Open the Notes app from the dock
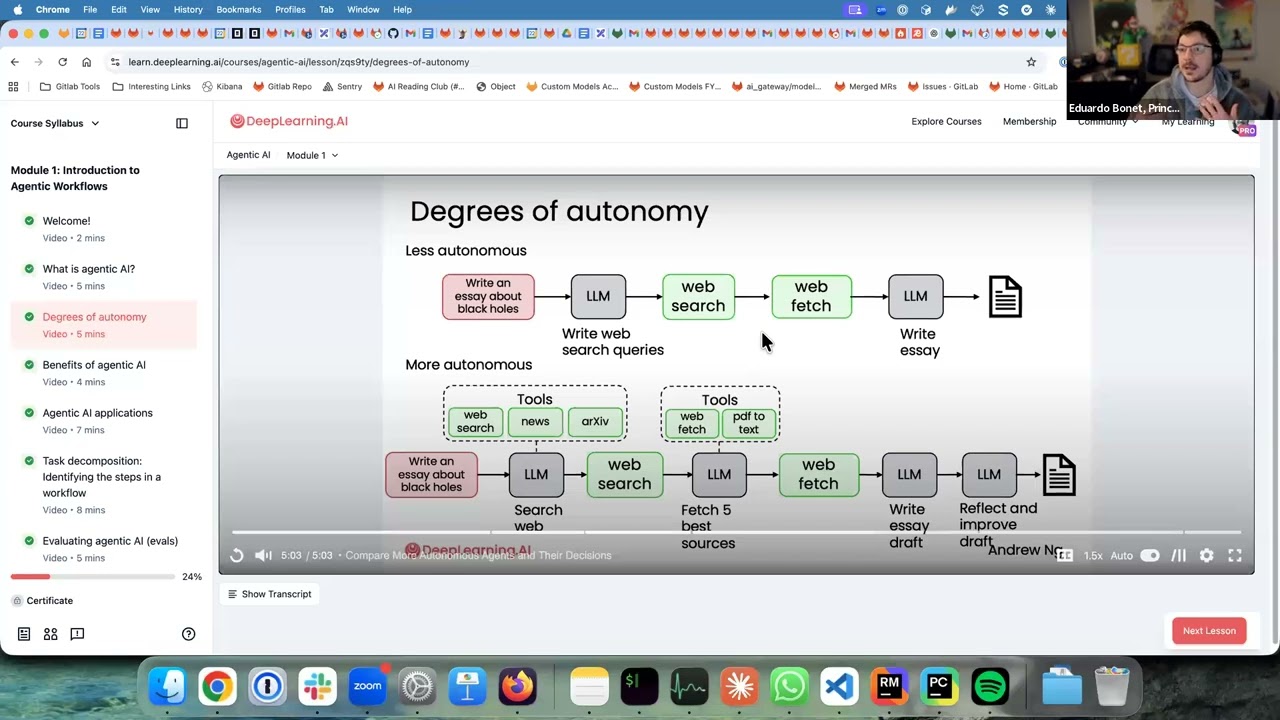This screenshot has width=1280, height=720. coord(589,686)
